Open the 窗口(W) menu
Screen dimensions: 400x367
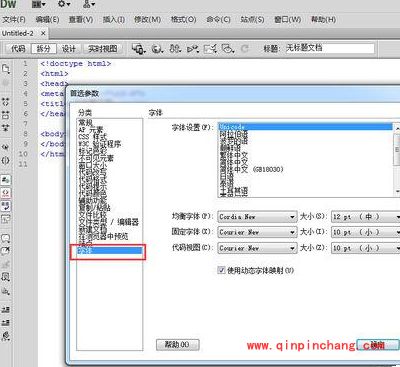287,20
